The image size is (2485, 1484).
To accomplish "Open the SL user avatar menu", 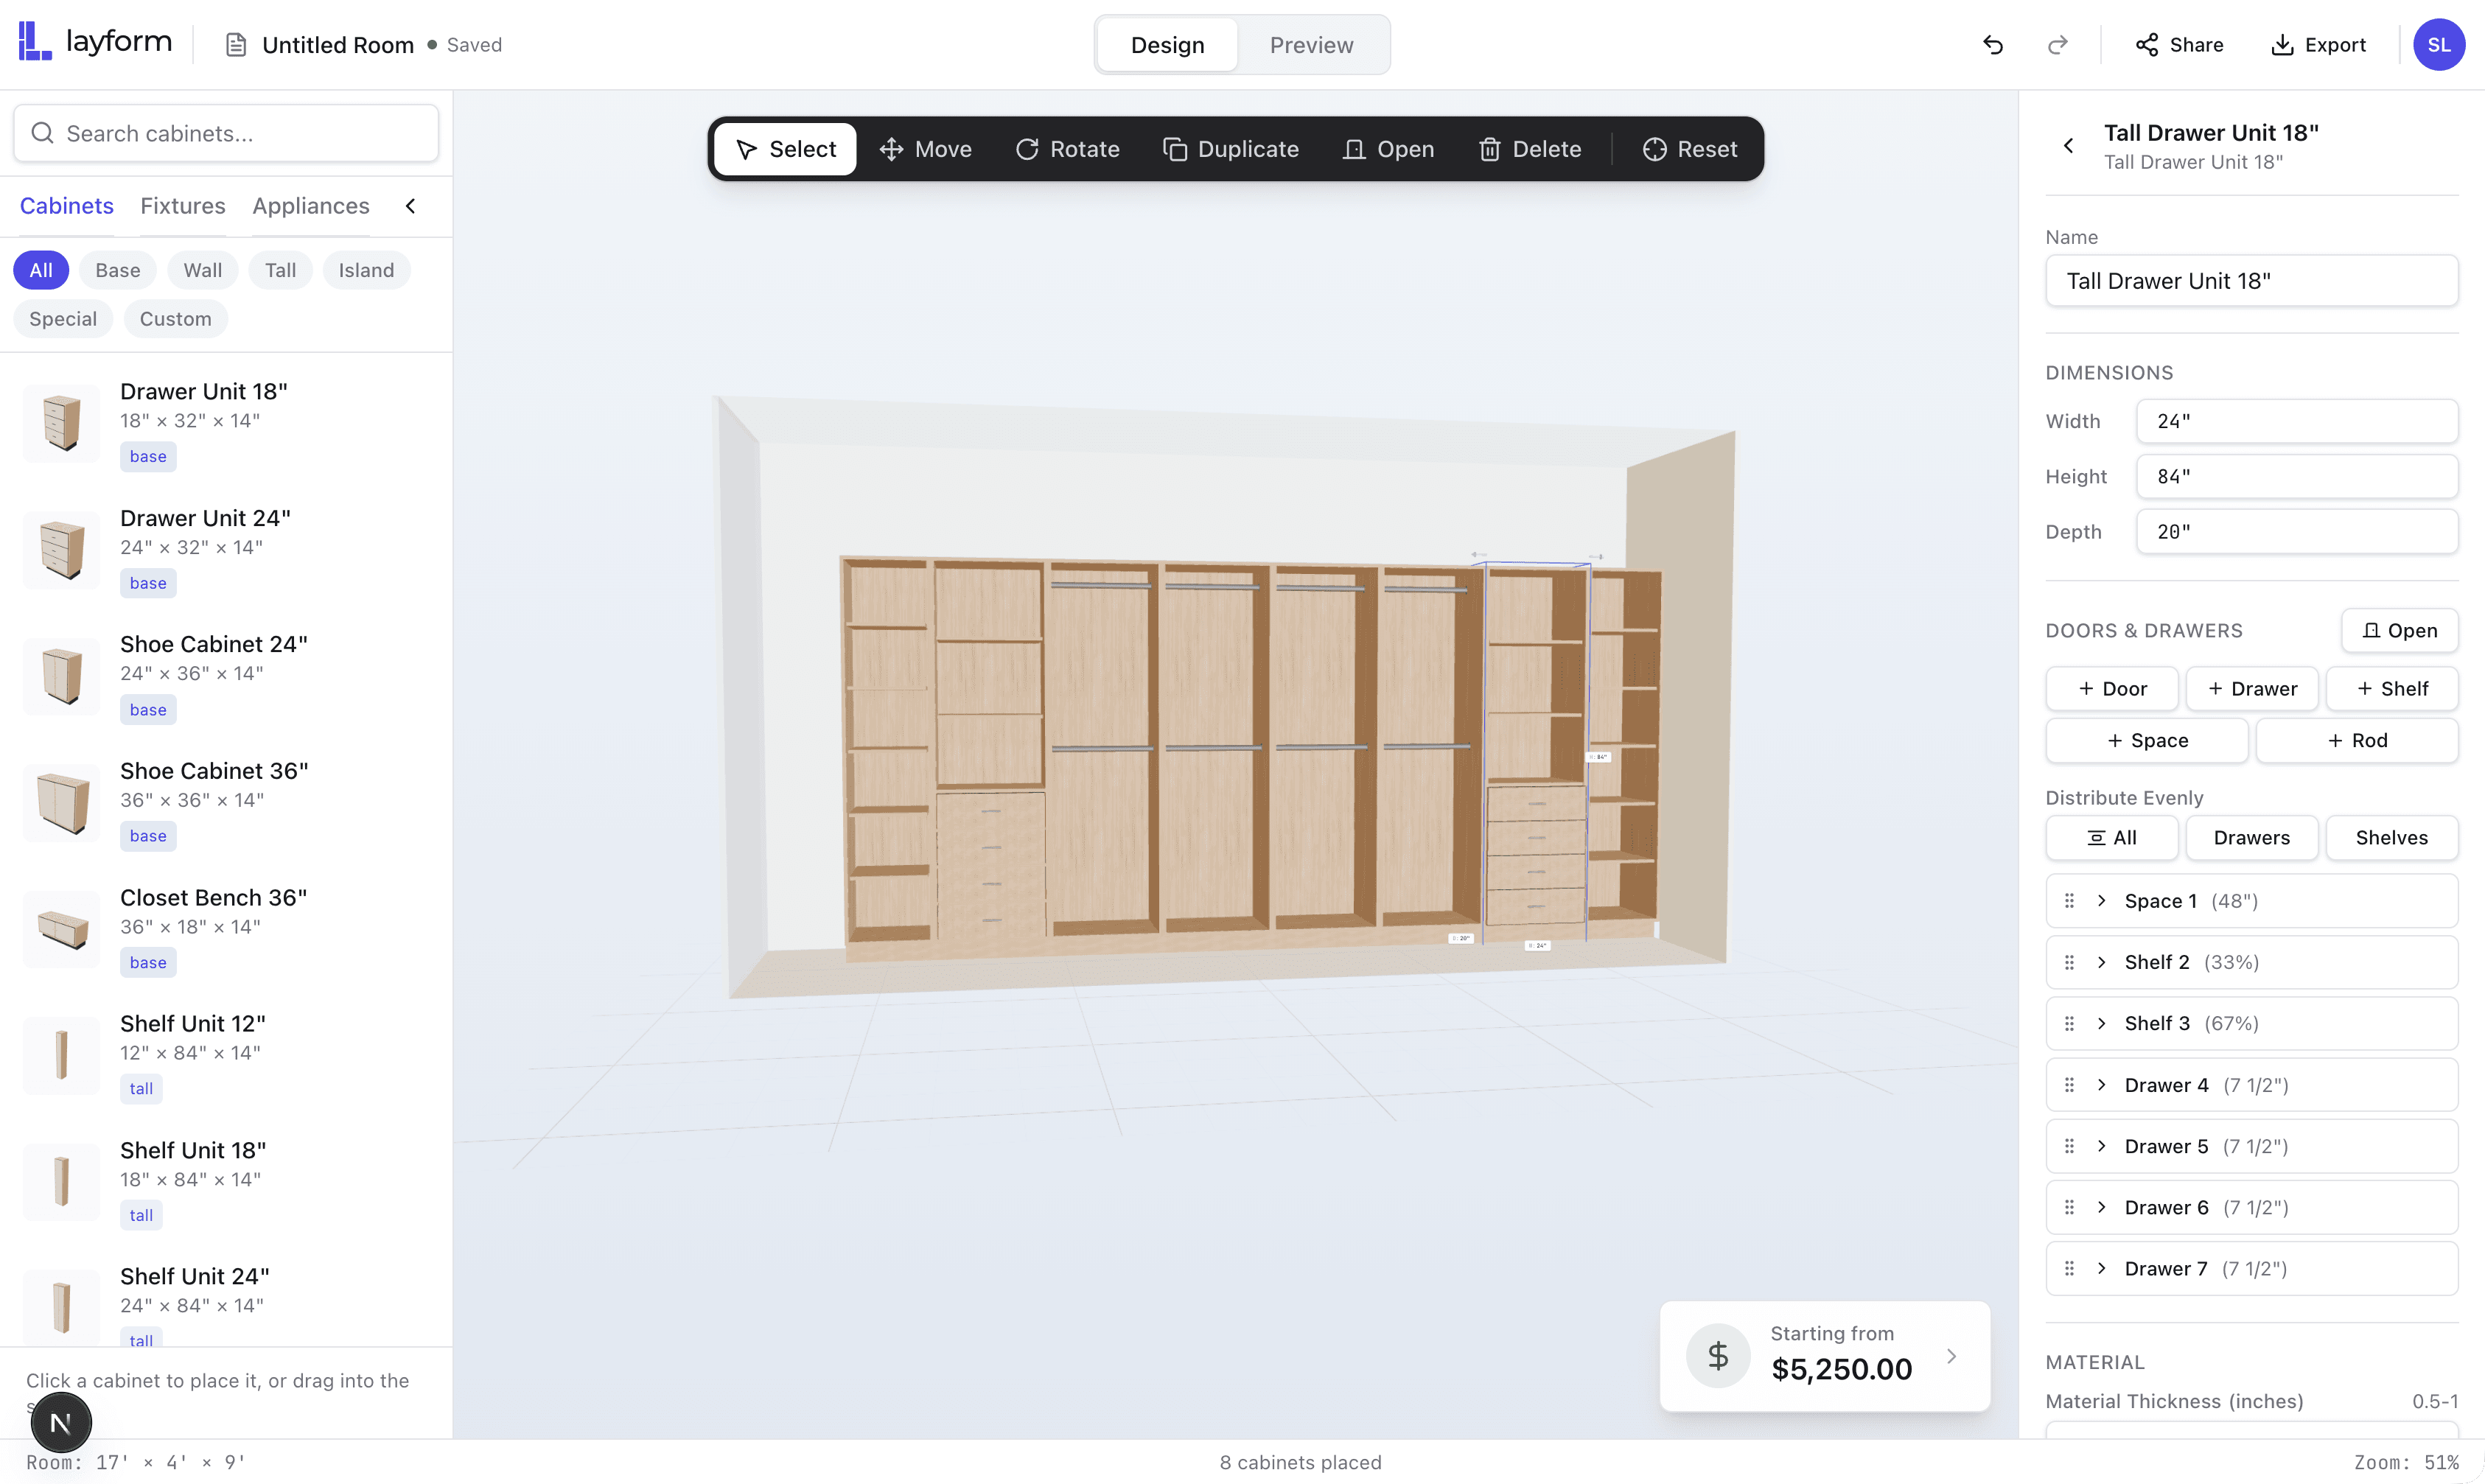I will click(x=2438, y=45).
